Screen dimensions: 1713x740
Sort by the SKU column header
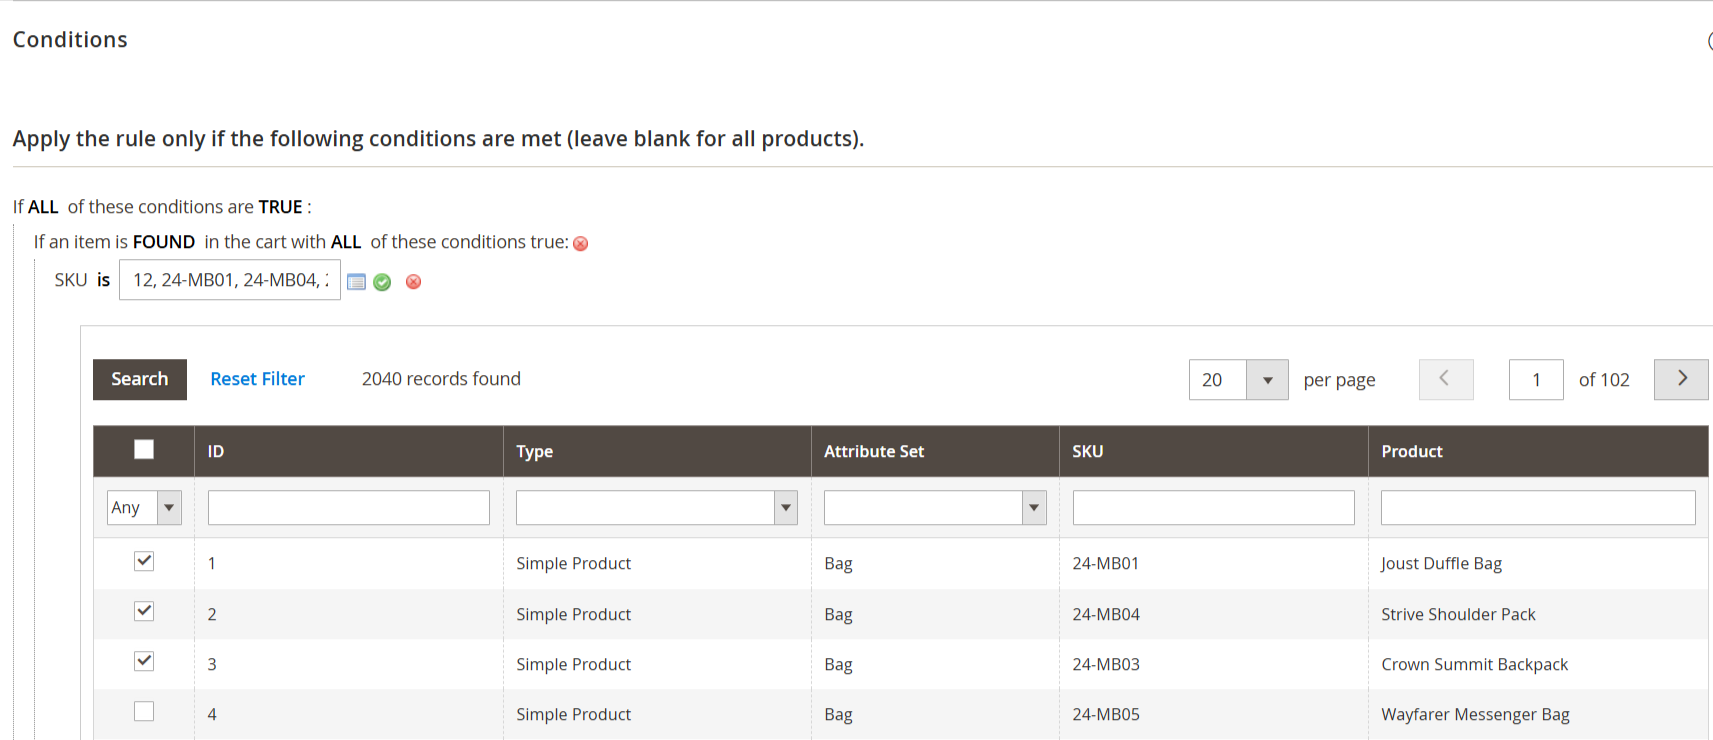coord(1088,452)
